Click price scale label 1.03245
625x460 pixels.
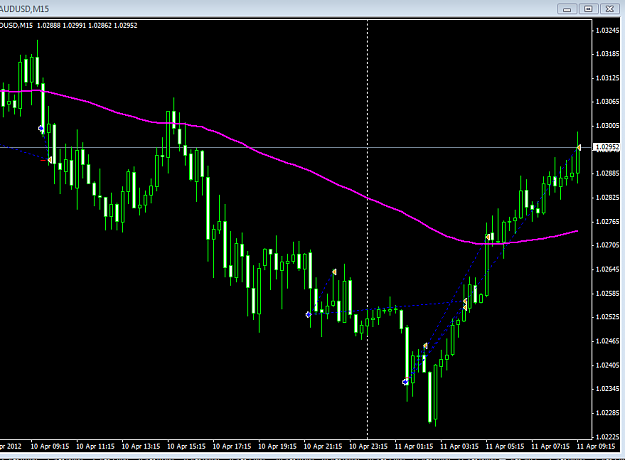click(x=607, y=30)
